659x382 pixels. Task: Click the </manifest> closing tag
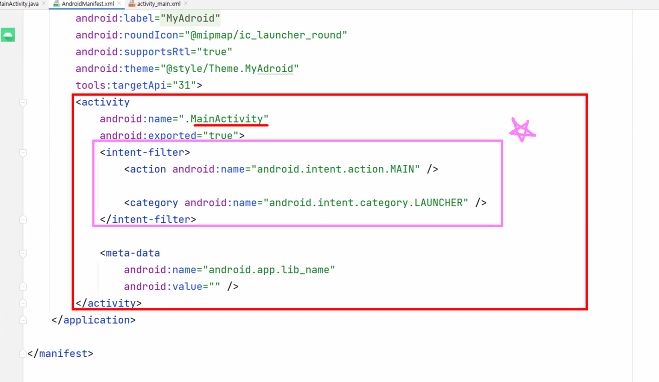pos(60,353)
